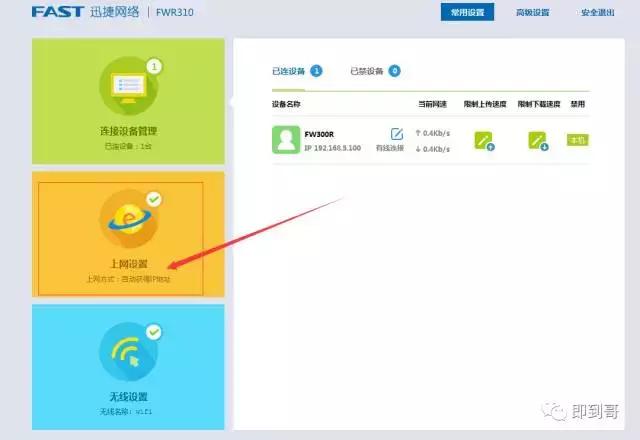Screen dimensions: 640x440
Task: Click the connected devices count badge 1
Action: 316,71
